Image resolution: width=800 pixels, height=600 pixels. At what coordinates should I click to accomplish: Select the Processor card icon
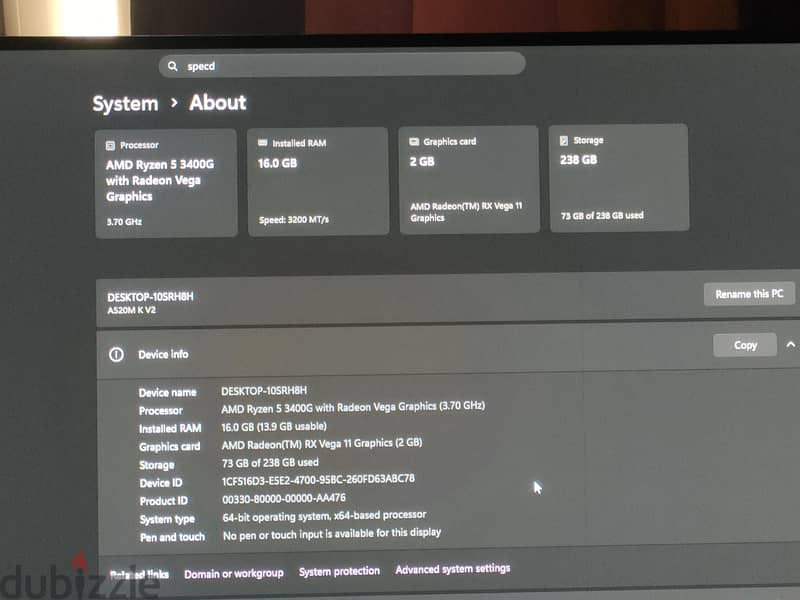(x=110, y=146)
